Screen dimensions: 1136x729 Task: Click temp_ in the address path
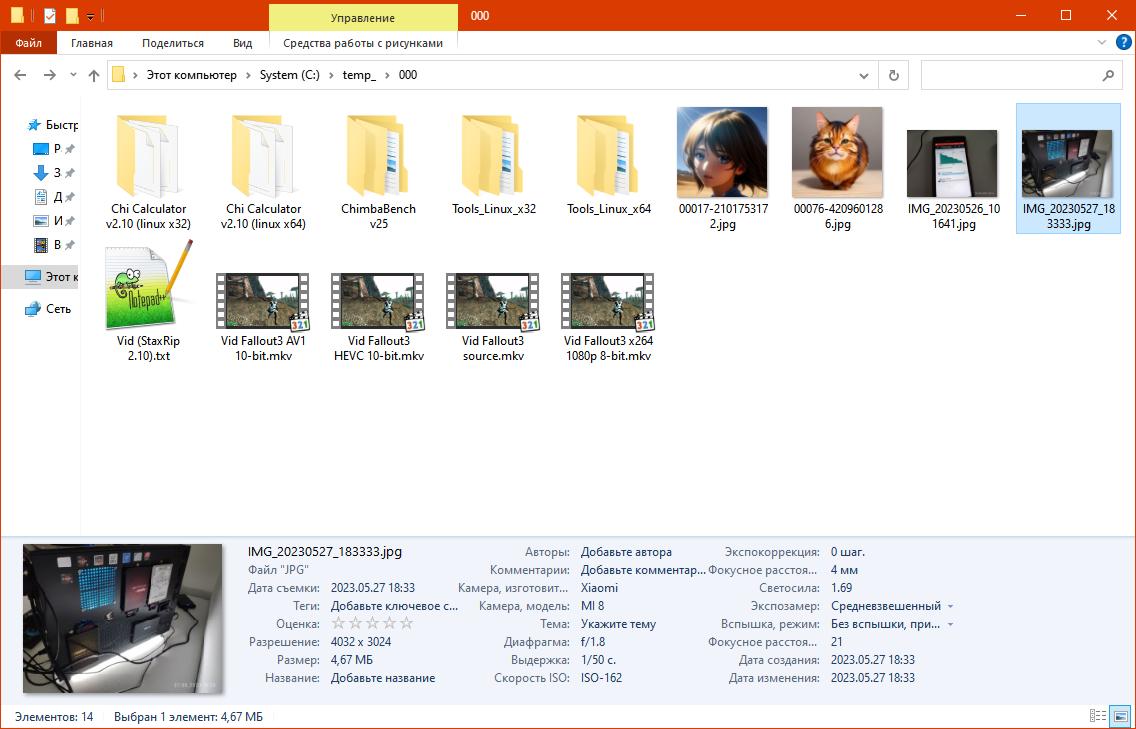[359, 75]
